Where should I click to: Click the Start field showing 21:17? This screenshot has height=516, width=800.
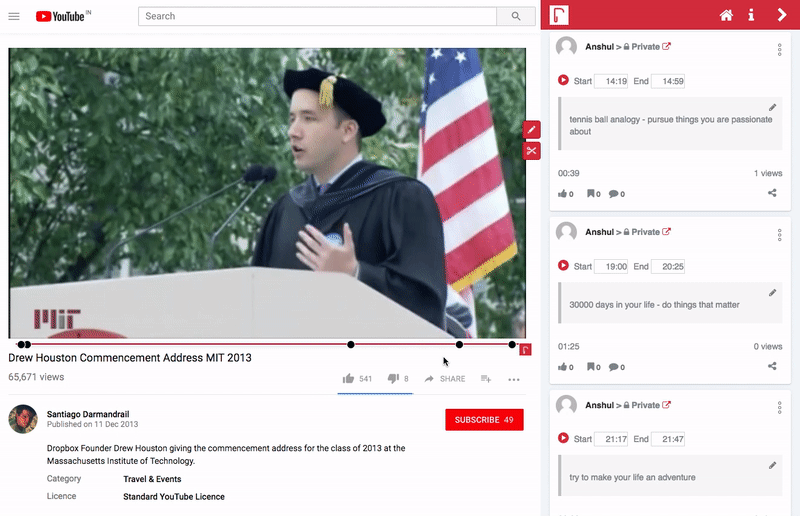pyautogui.click(x=611, y=439)
